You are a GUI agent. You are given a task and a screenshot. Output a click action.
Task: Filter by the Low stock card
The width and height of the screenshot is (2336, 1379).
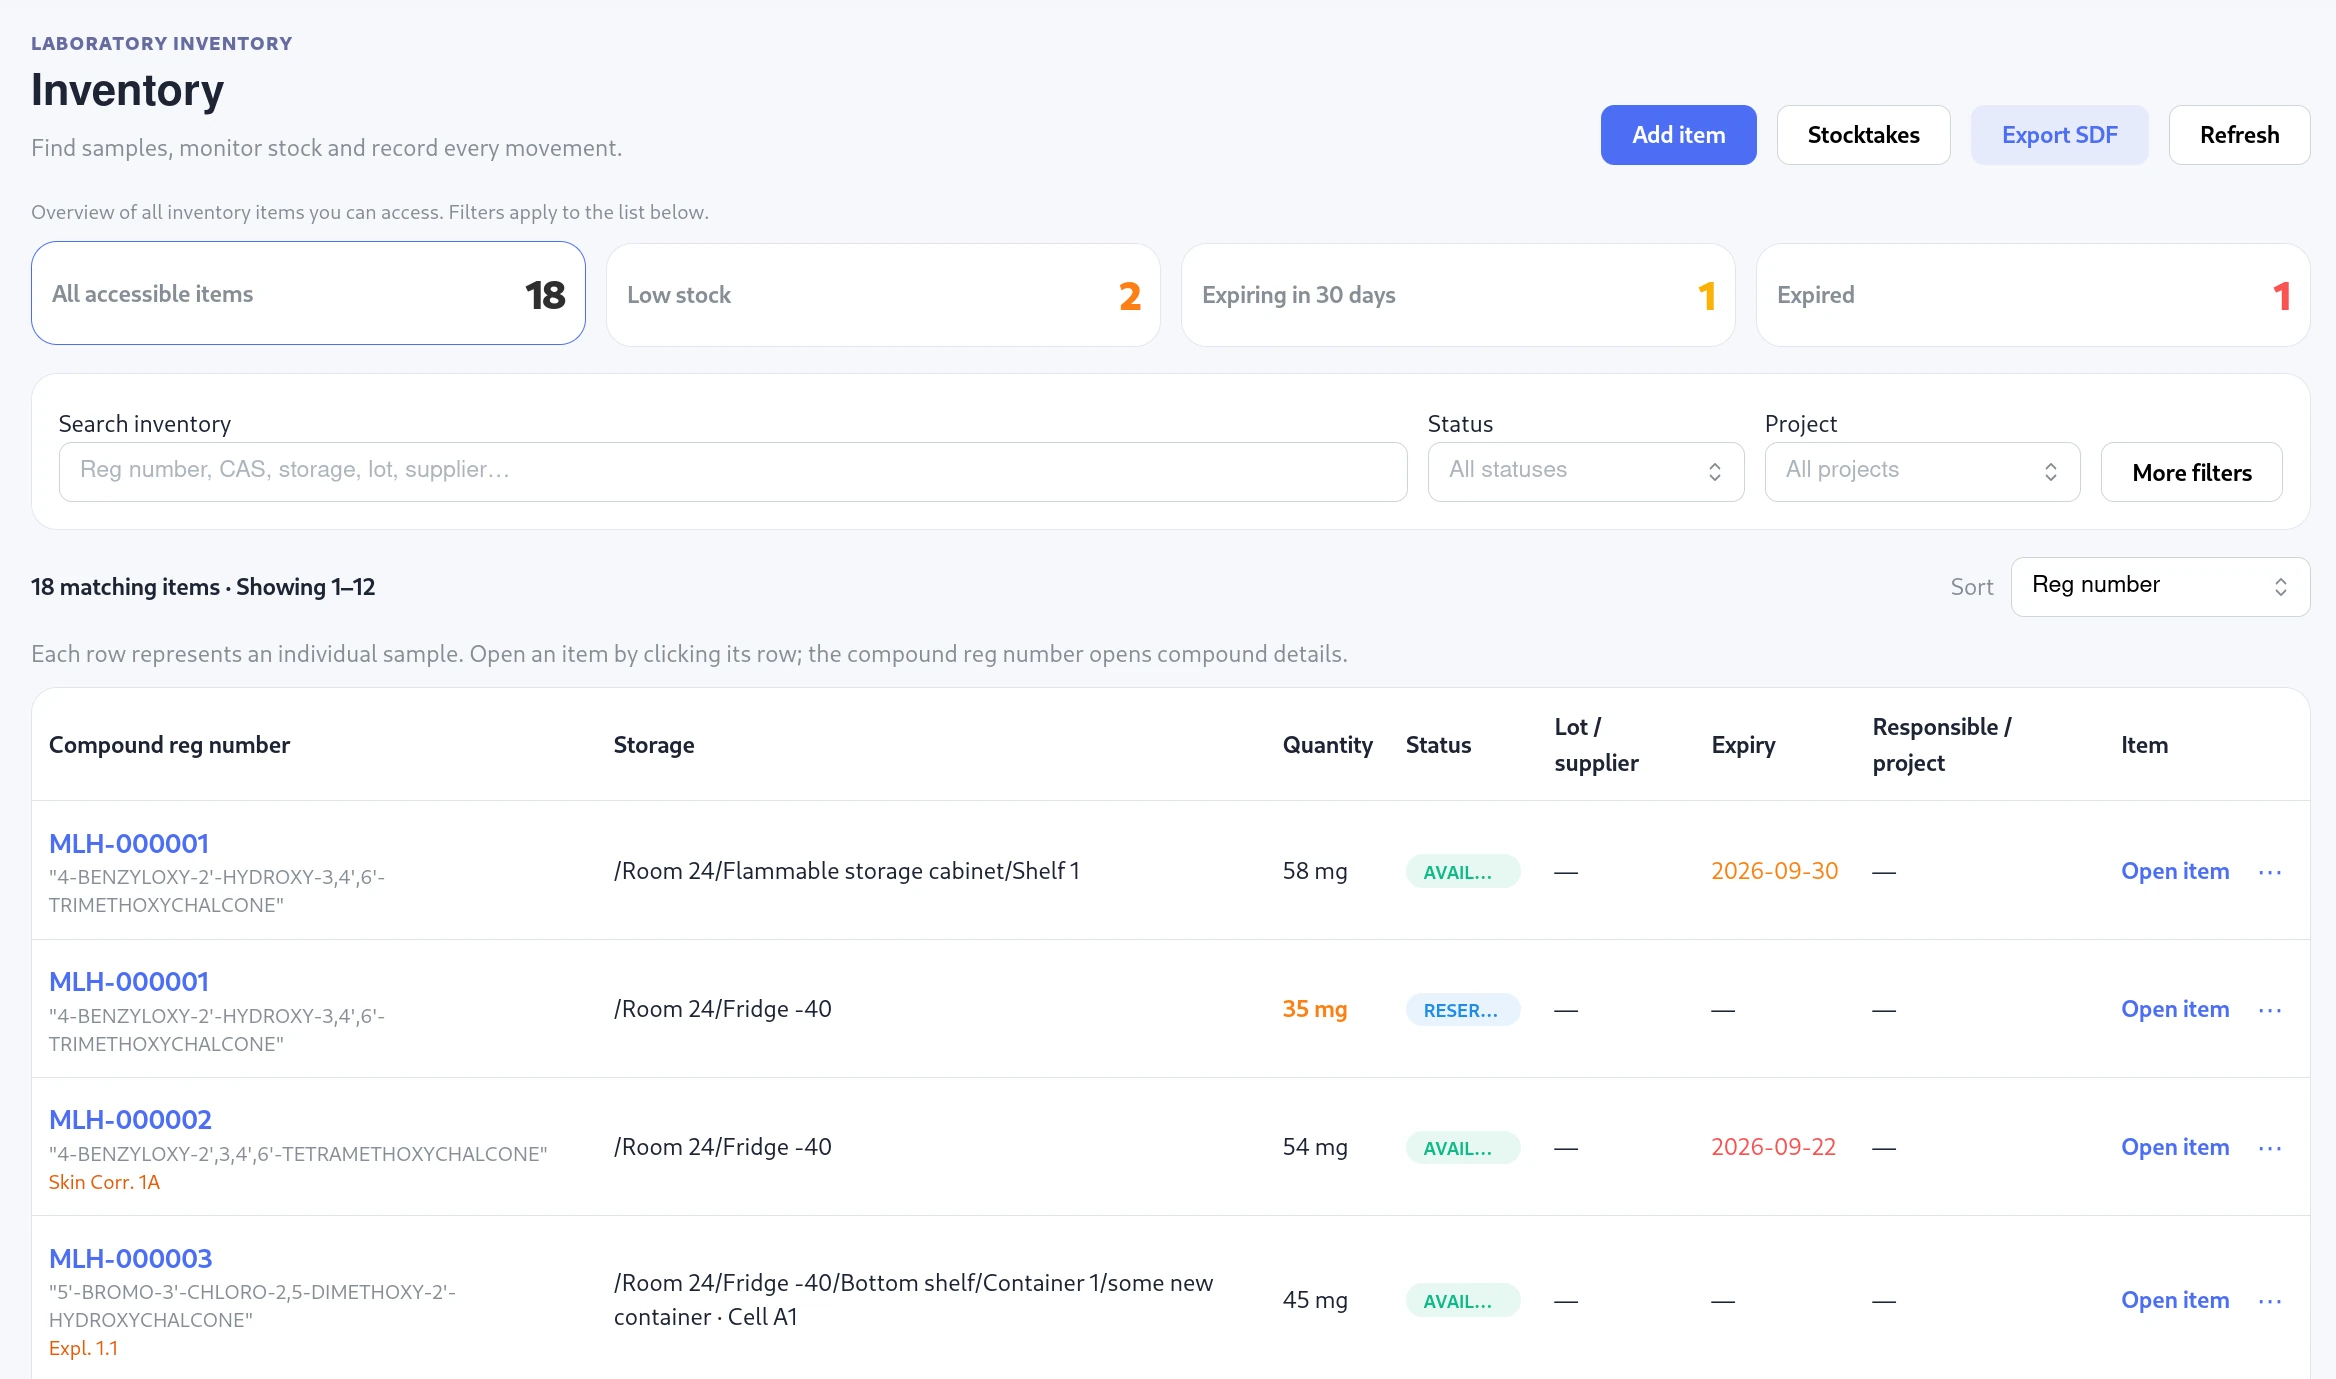pos(883,295)
